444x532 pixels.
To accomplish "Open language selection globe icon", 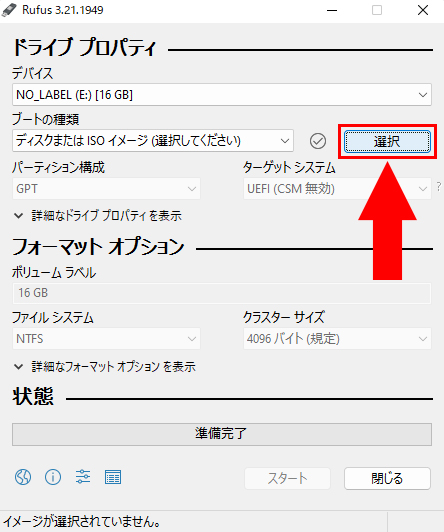I will (23, 477).
